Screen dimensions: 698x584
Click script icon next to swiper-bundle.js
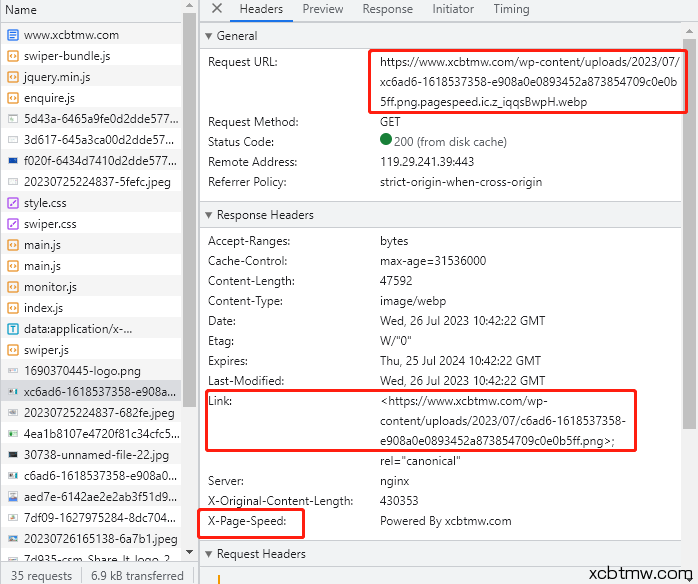13,56
